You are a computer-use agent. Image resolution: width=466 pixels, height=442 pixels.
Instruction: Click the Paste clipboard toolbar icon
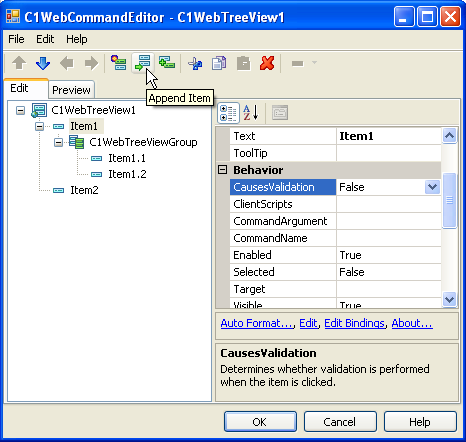pos(243,63)
